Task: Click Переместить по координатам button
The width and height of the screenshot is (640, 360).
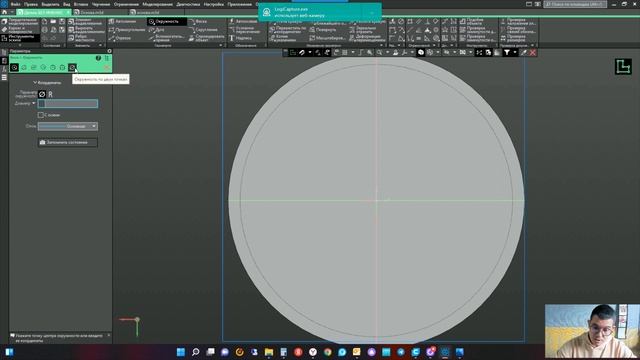Action: click(288, 30)
